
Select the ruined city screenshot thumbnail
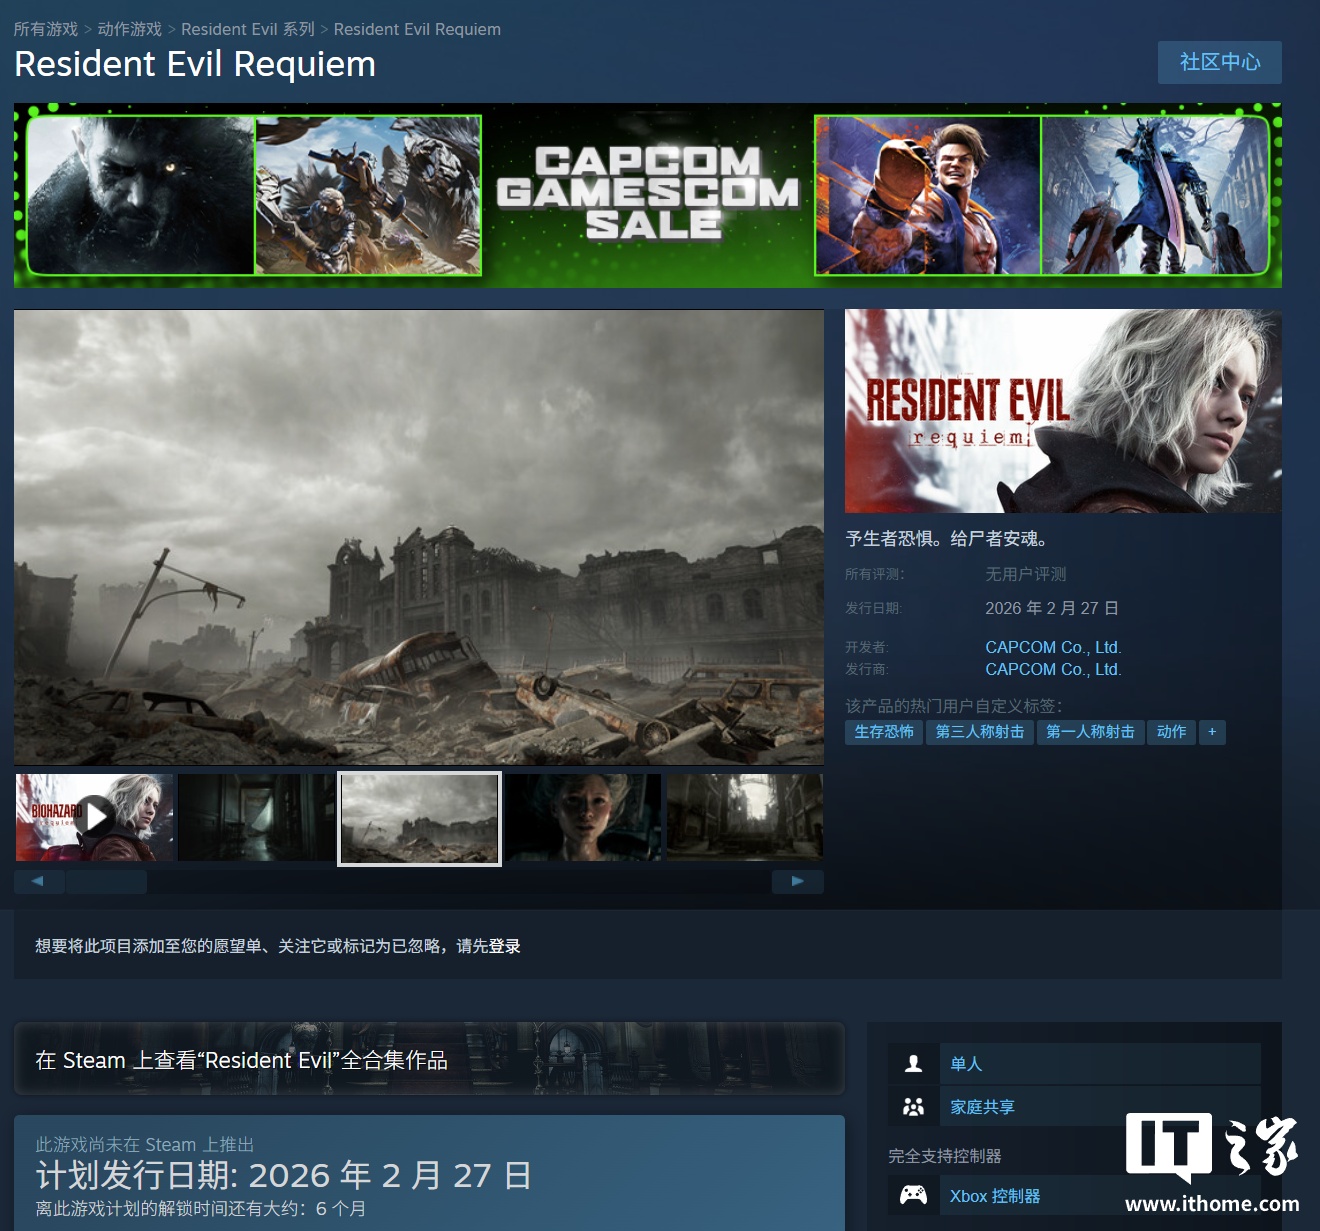[x=420, y=818]
